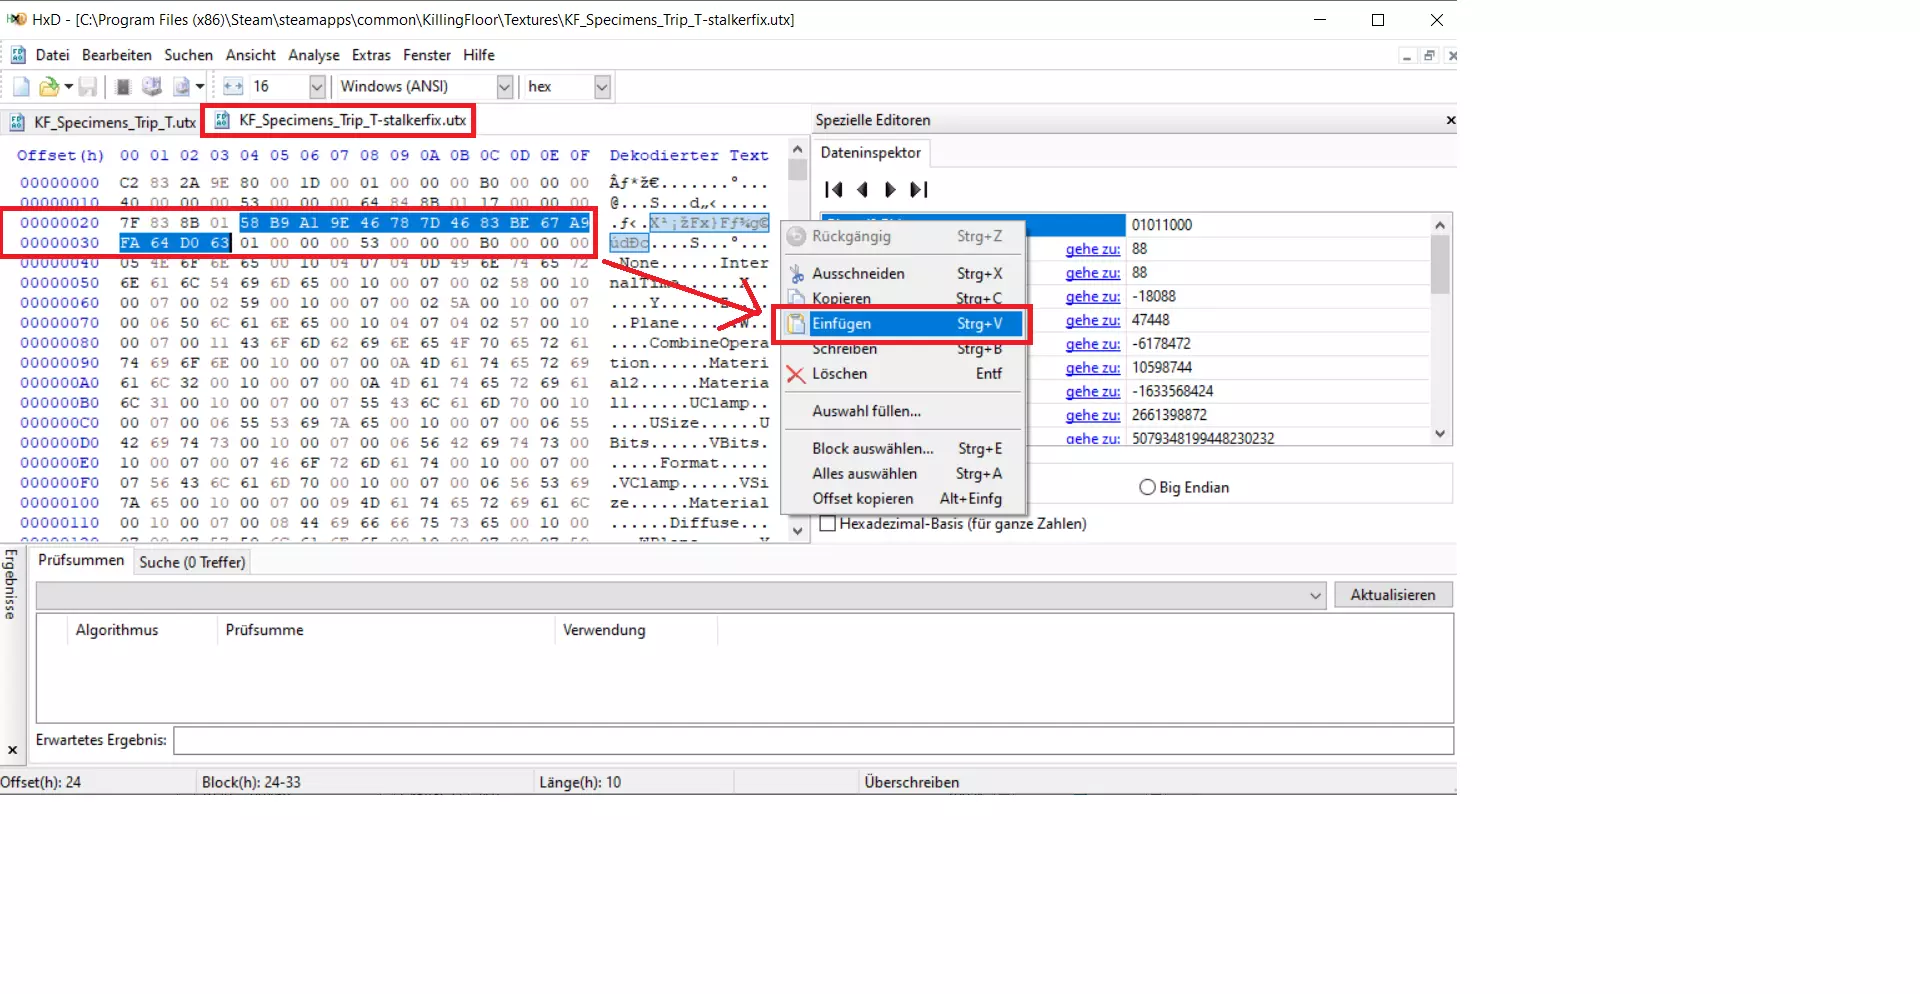Jump to first byte in Dateninspektor

pyautogui.click(x=834, y=190)
